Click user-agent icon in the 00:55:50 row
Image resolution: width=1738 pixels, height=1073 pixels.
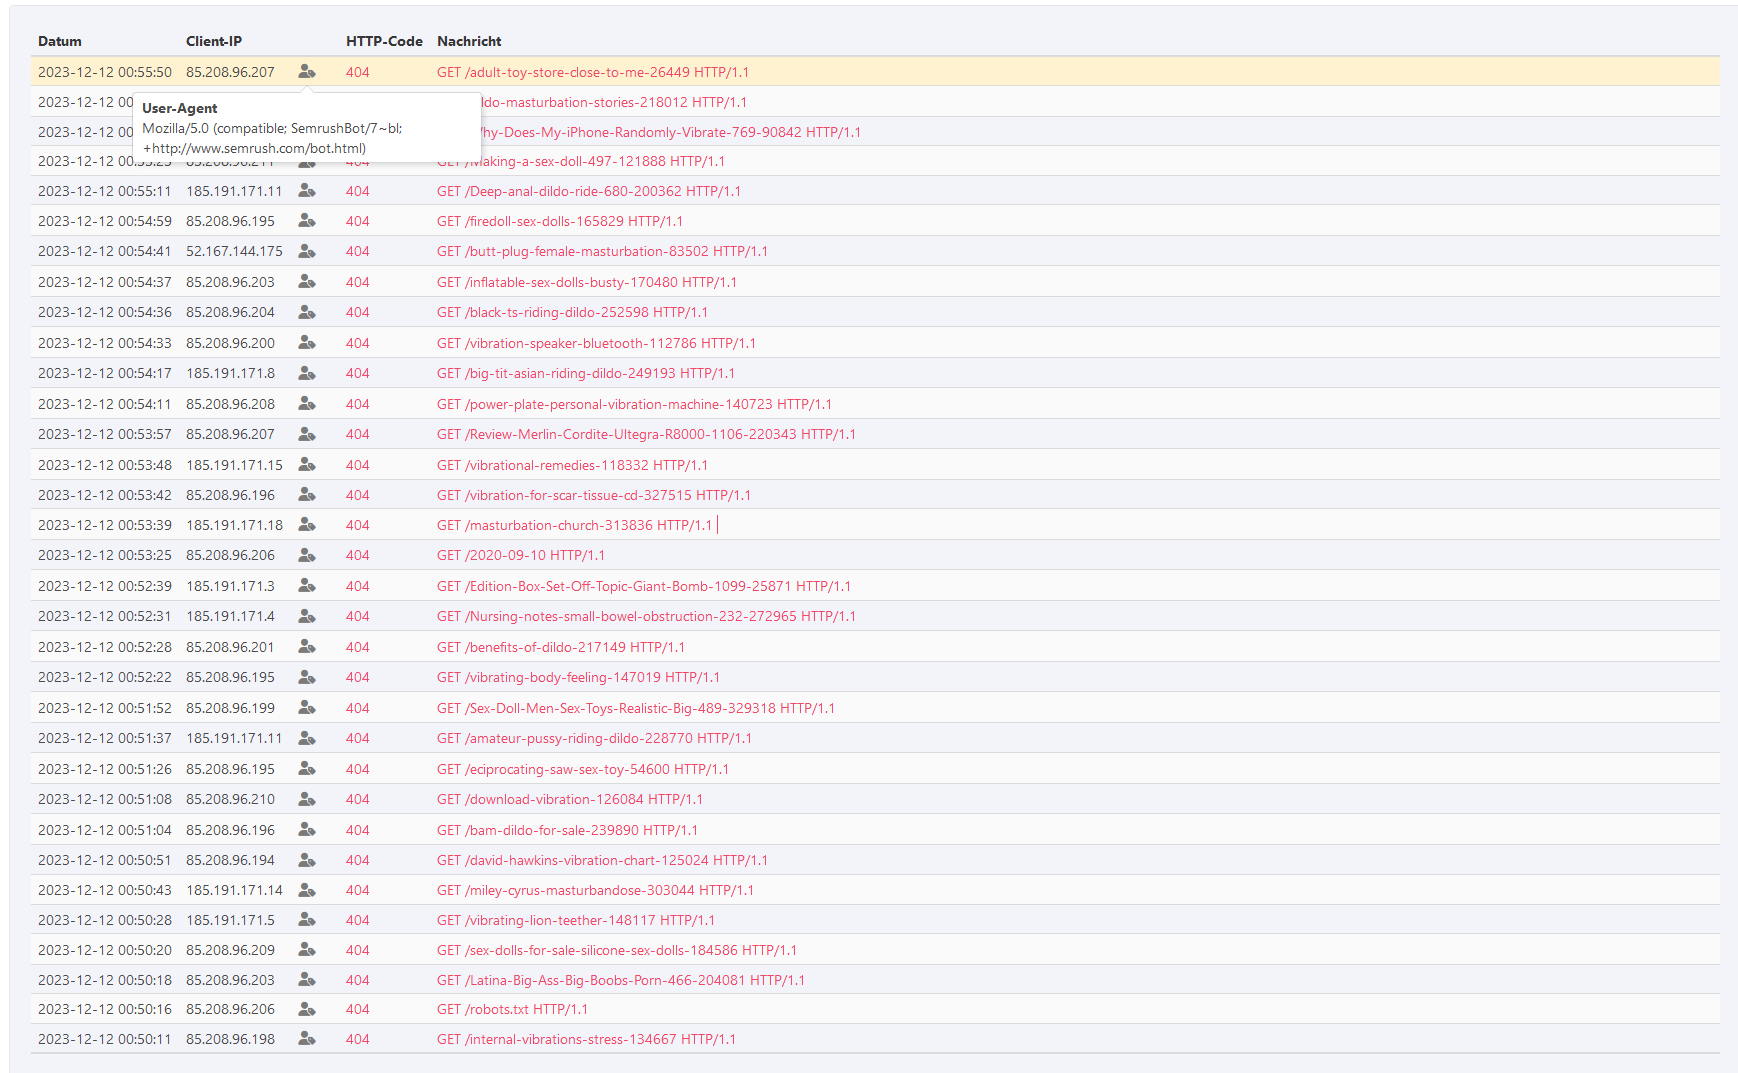pyautogui.click(x=307, y=72)
